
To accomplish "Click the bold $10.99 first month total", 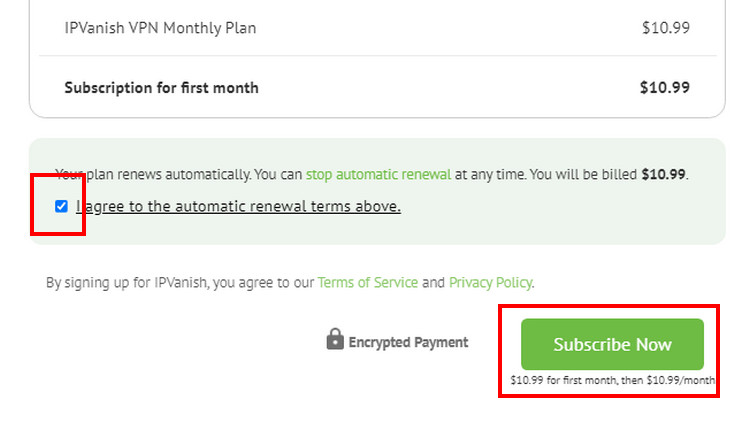I will pos(665,88).
